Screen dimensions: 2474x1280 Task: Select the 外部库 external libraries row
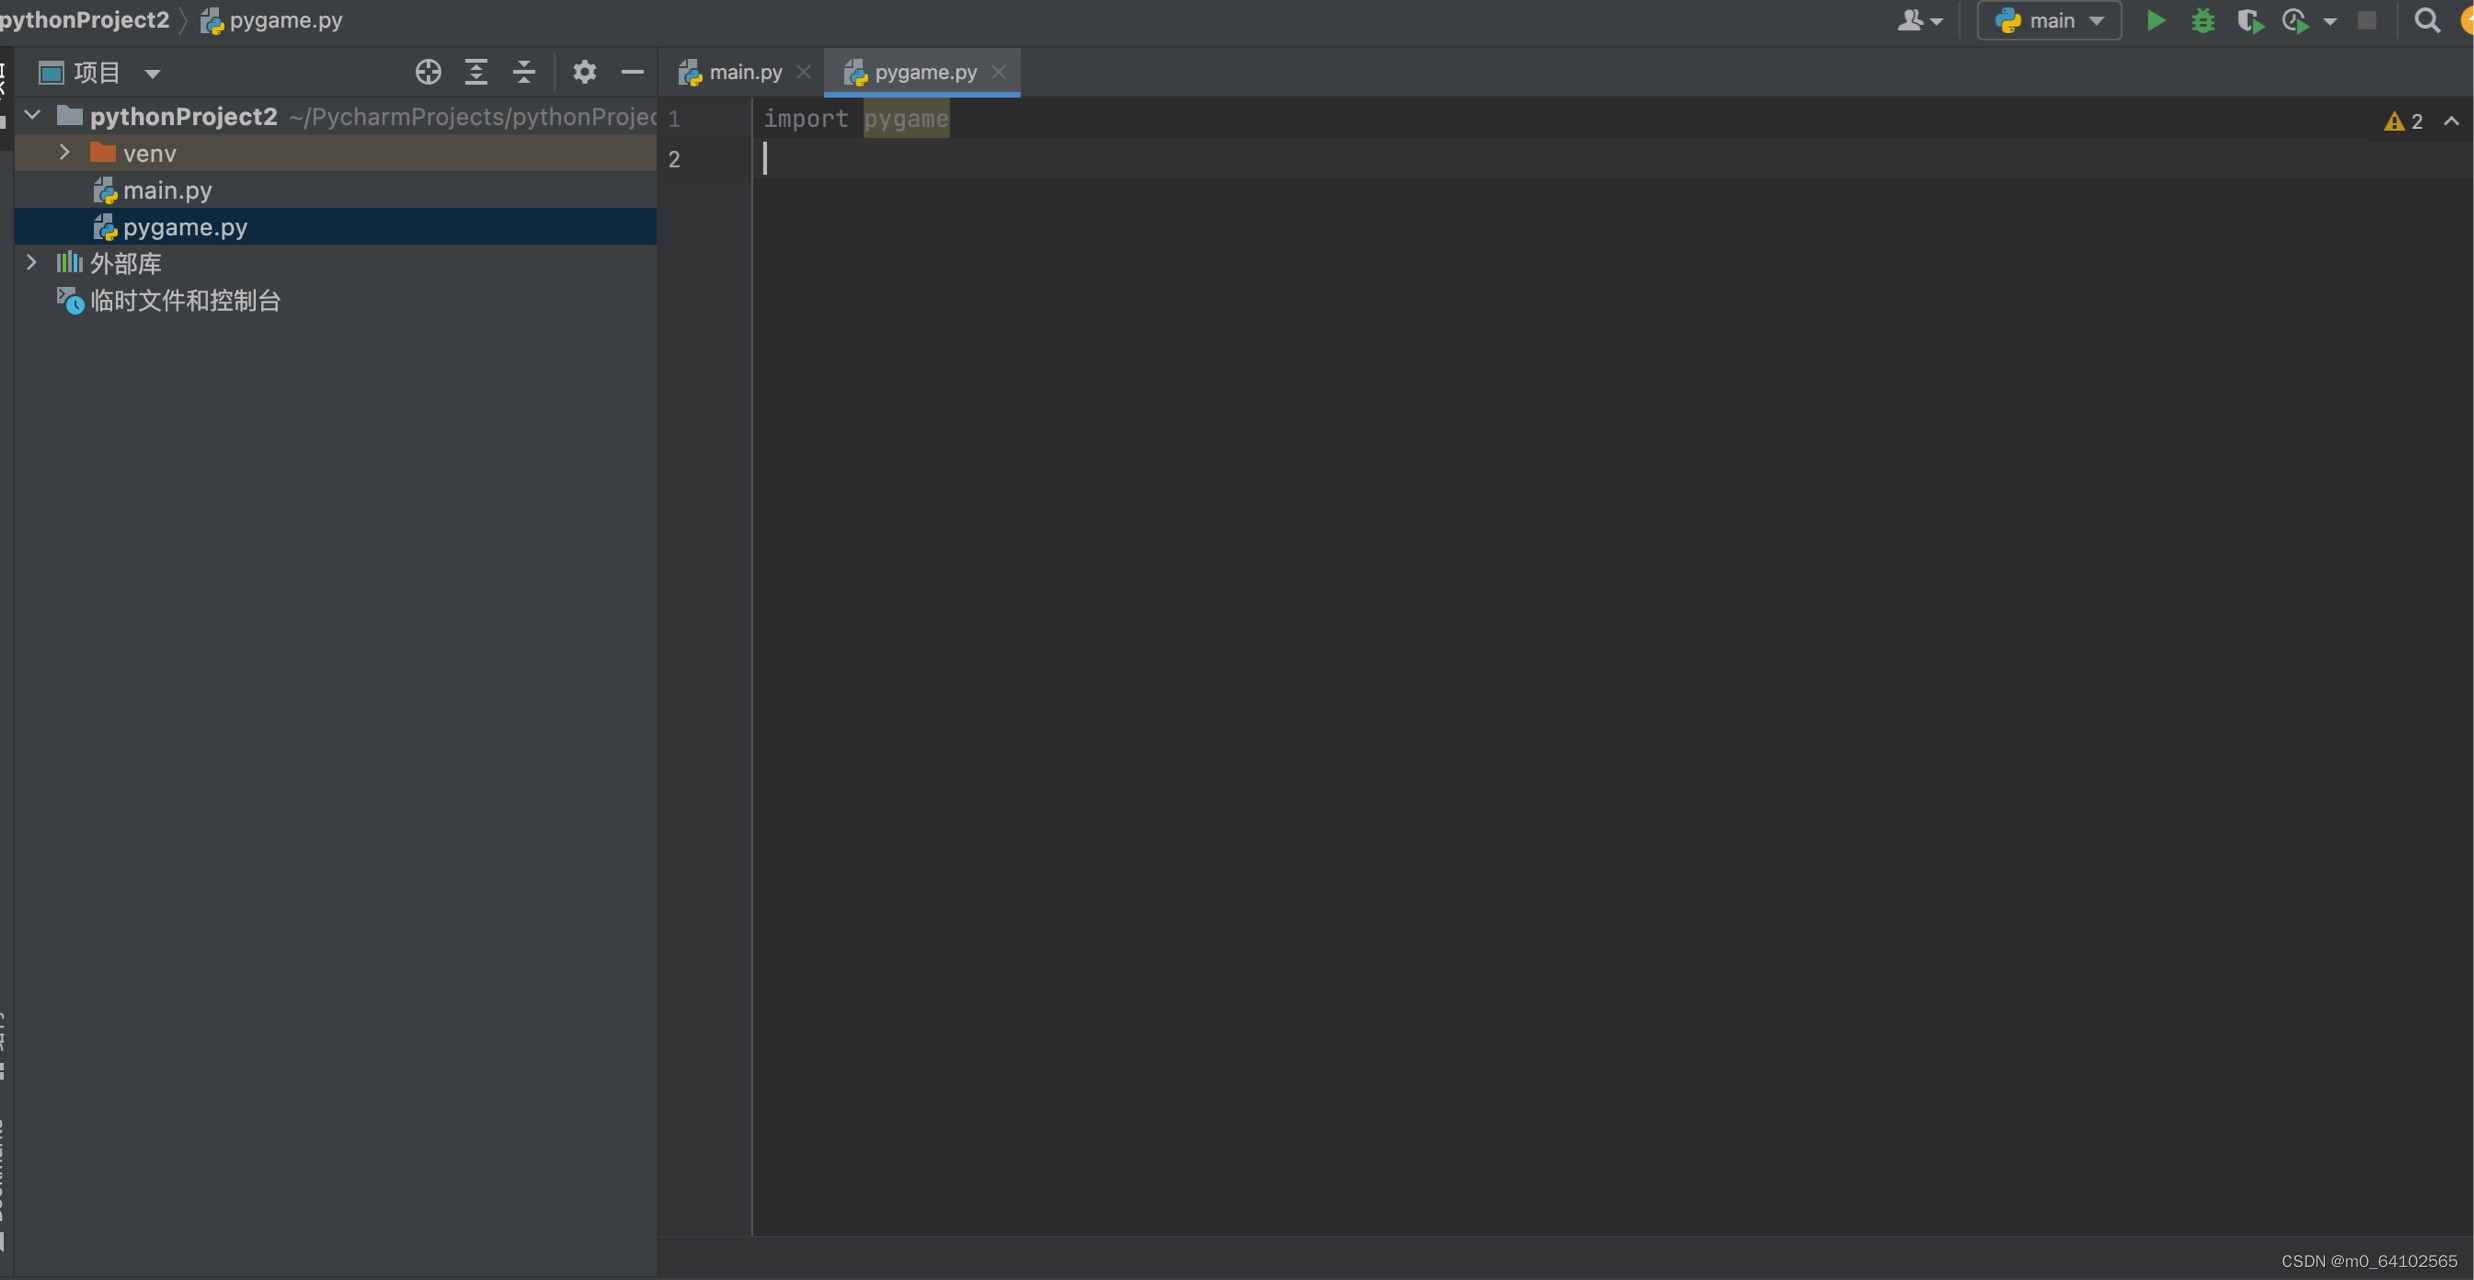(x=336, y=263)
